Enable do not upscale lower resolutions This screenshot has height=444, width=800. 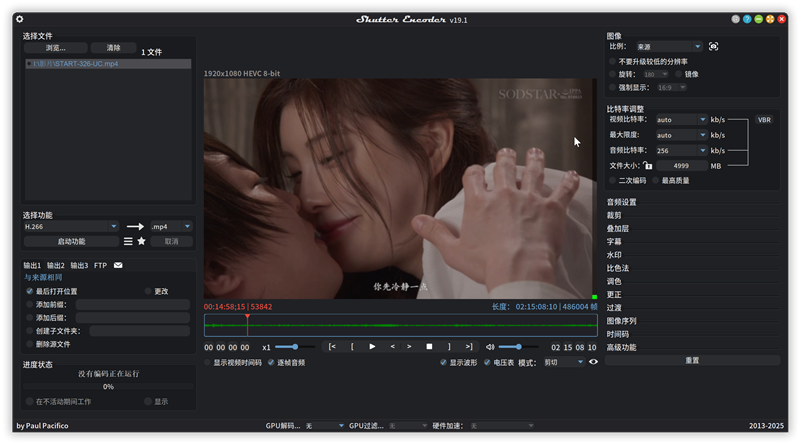pos(613,61)
